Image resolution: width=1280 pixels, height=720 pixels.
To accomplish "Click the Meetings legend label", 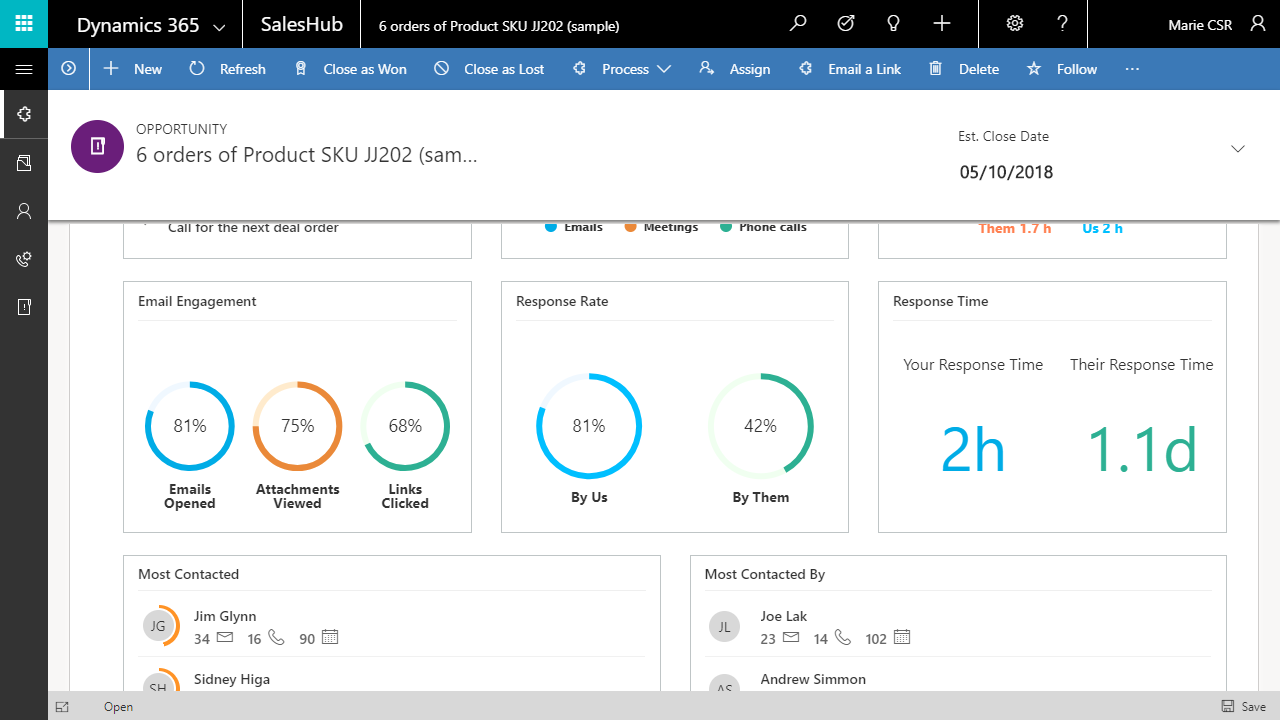I will pos(671,227).
